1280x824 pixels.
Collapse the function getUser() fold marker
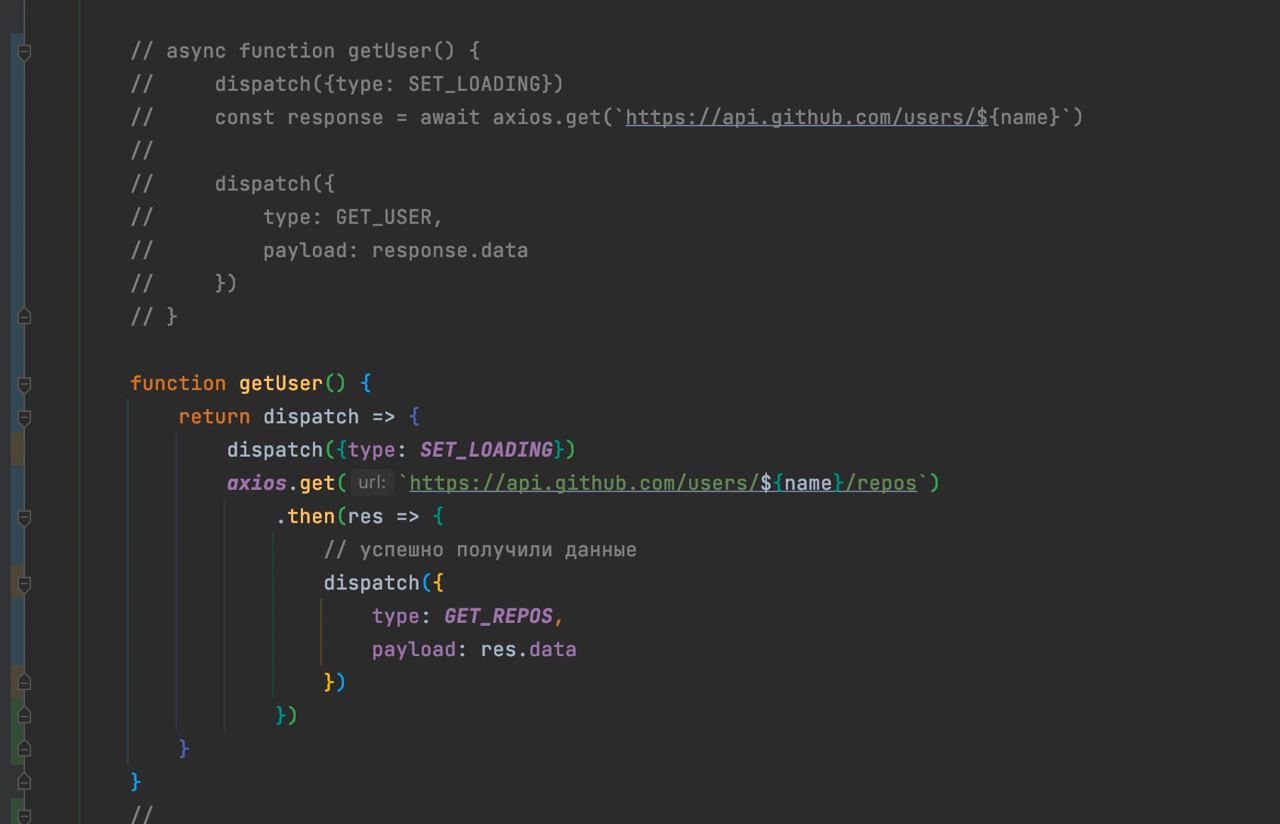pos(25,384)
